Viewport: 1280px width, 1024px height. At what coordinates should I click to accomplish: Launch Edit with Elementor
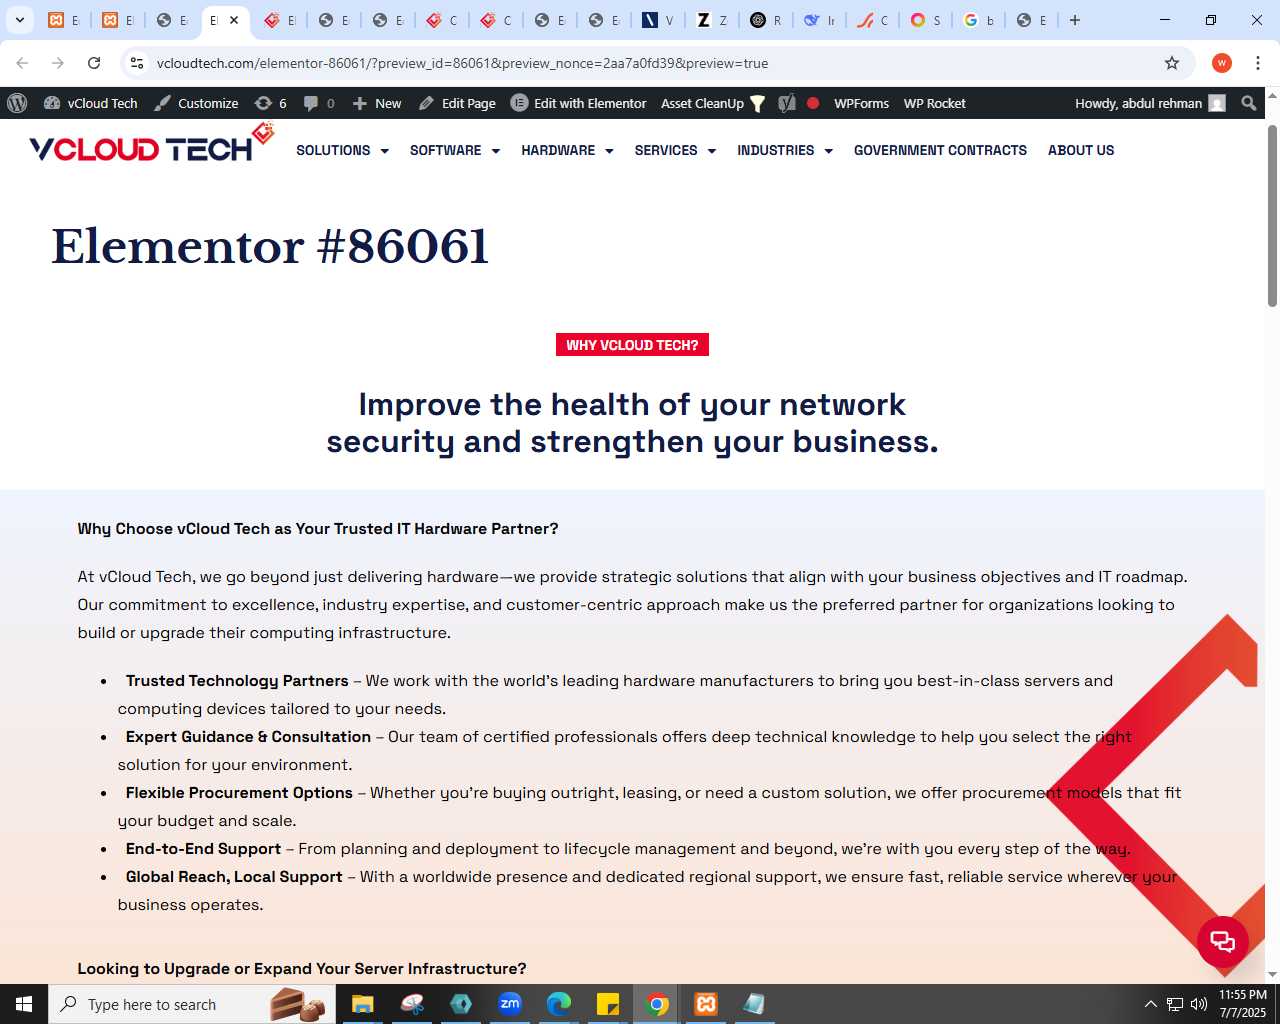coord(579,103)
